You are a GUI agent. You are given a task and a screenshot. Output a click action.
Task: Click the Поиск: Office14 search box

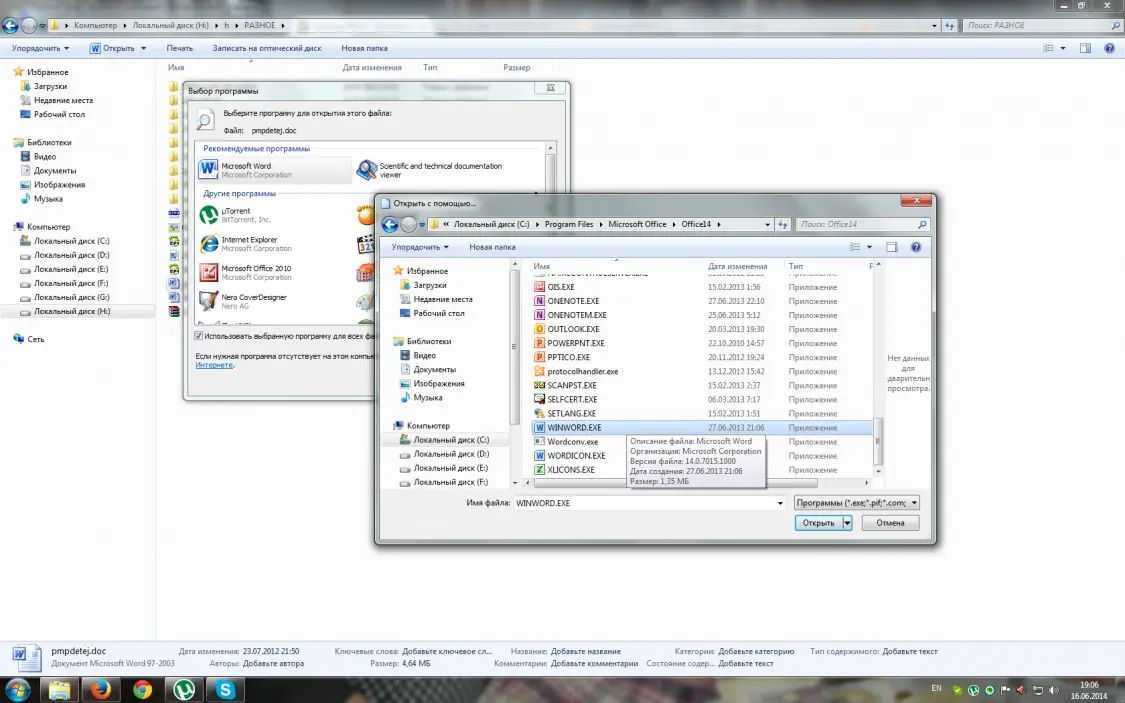click(862, 225)
